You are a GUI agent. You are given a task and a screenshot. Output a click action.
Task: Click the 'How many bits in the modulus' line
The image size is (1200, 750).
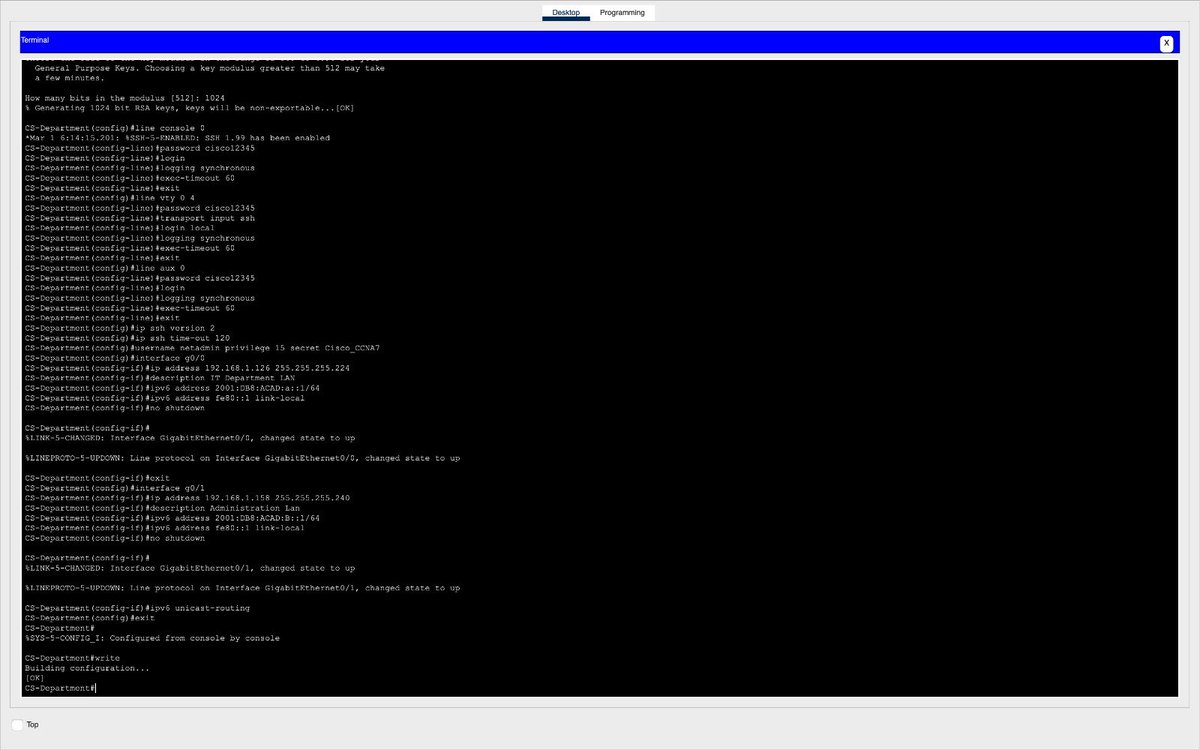tap(125, 98)
